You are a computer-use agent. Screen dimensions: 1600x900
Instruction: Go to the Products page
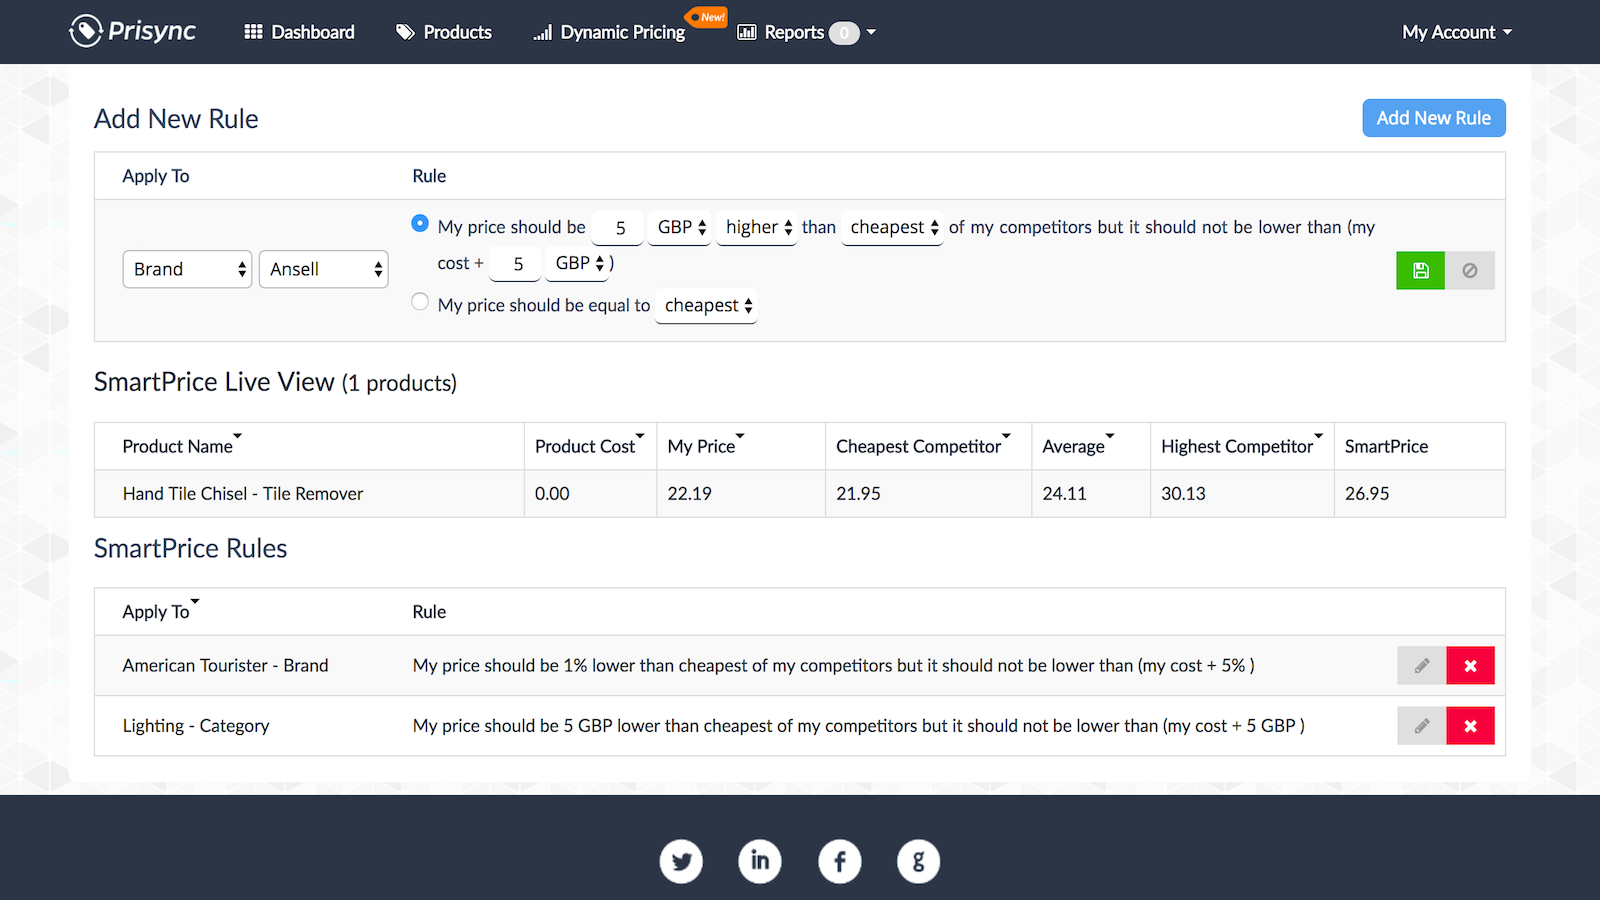444,32
